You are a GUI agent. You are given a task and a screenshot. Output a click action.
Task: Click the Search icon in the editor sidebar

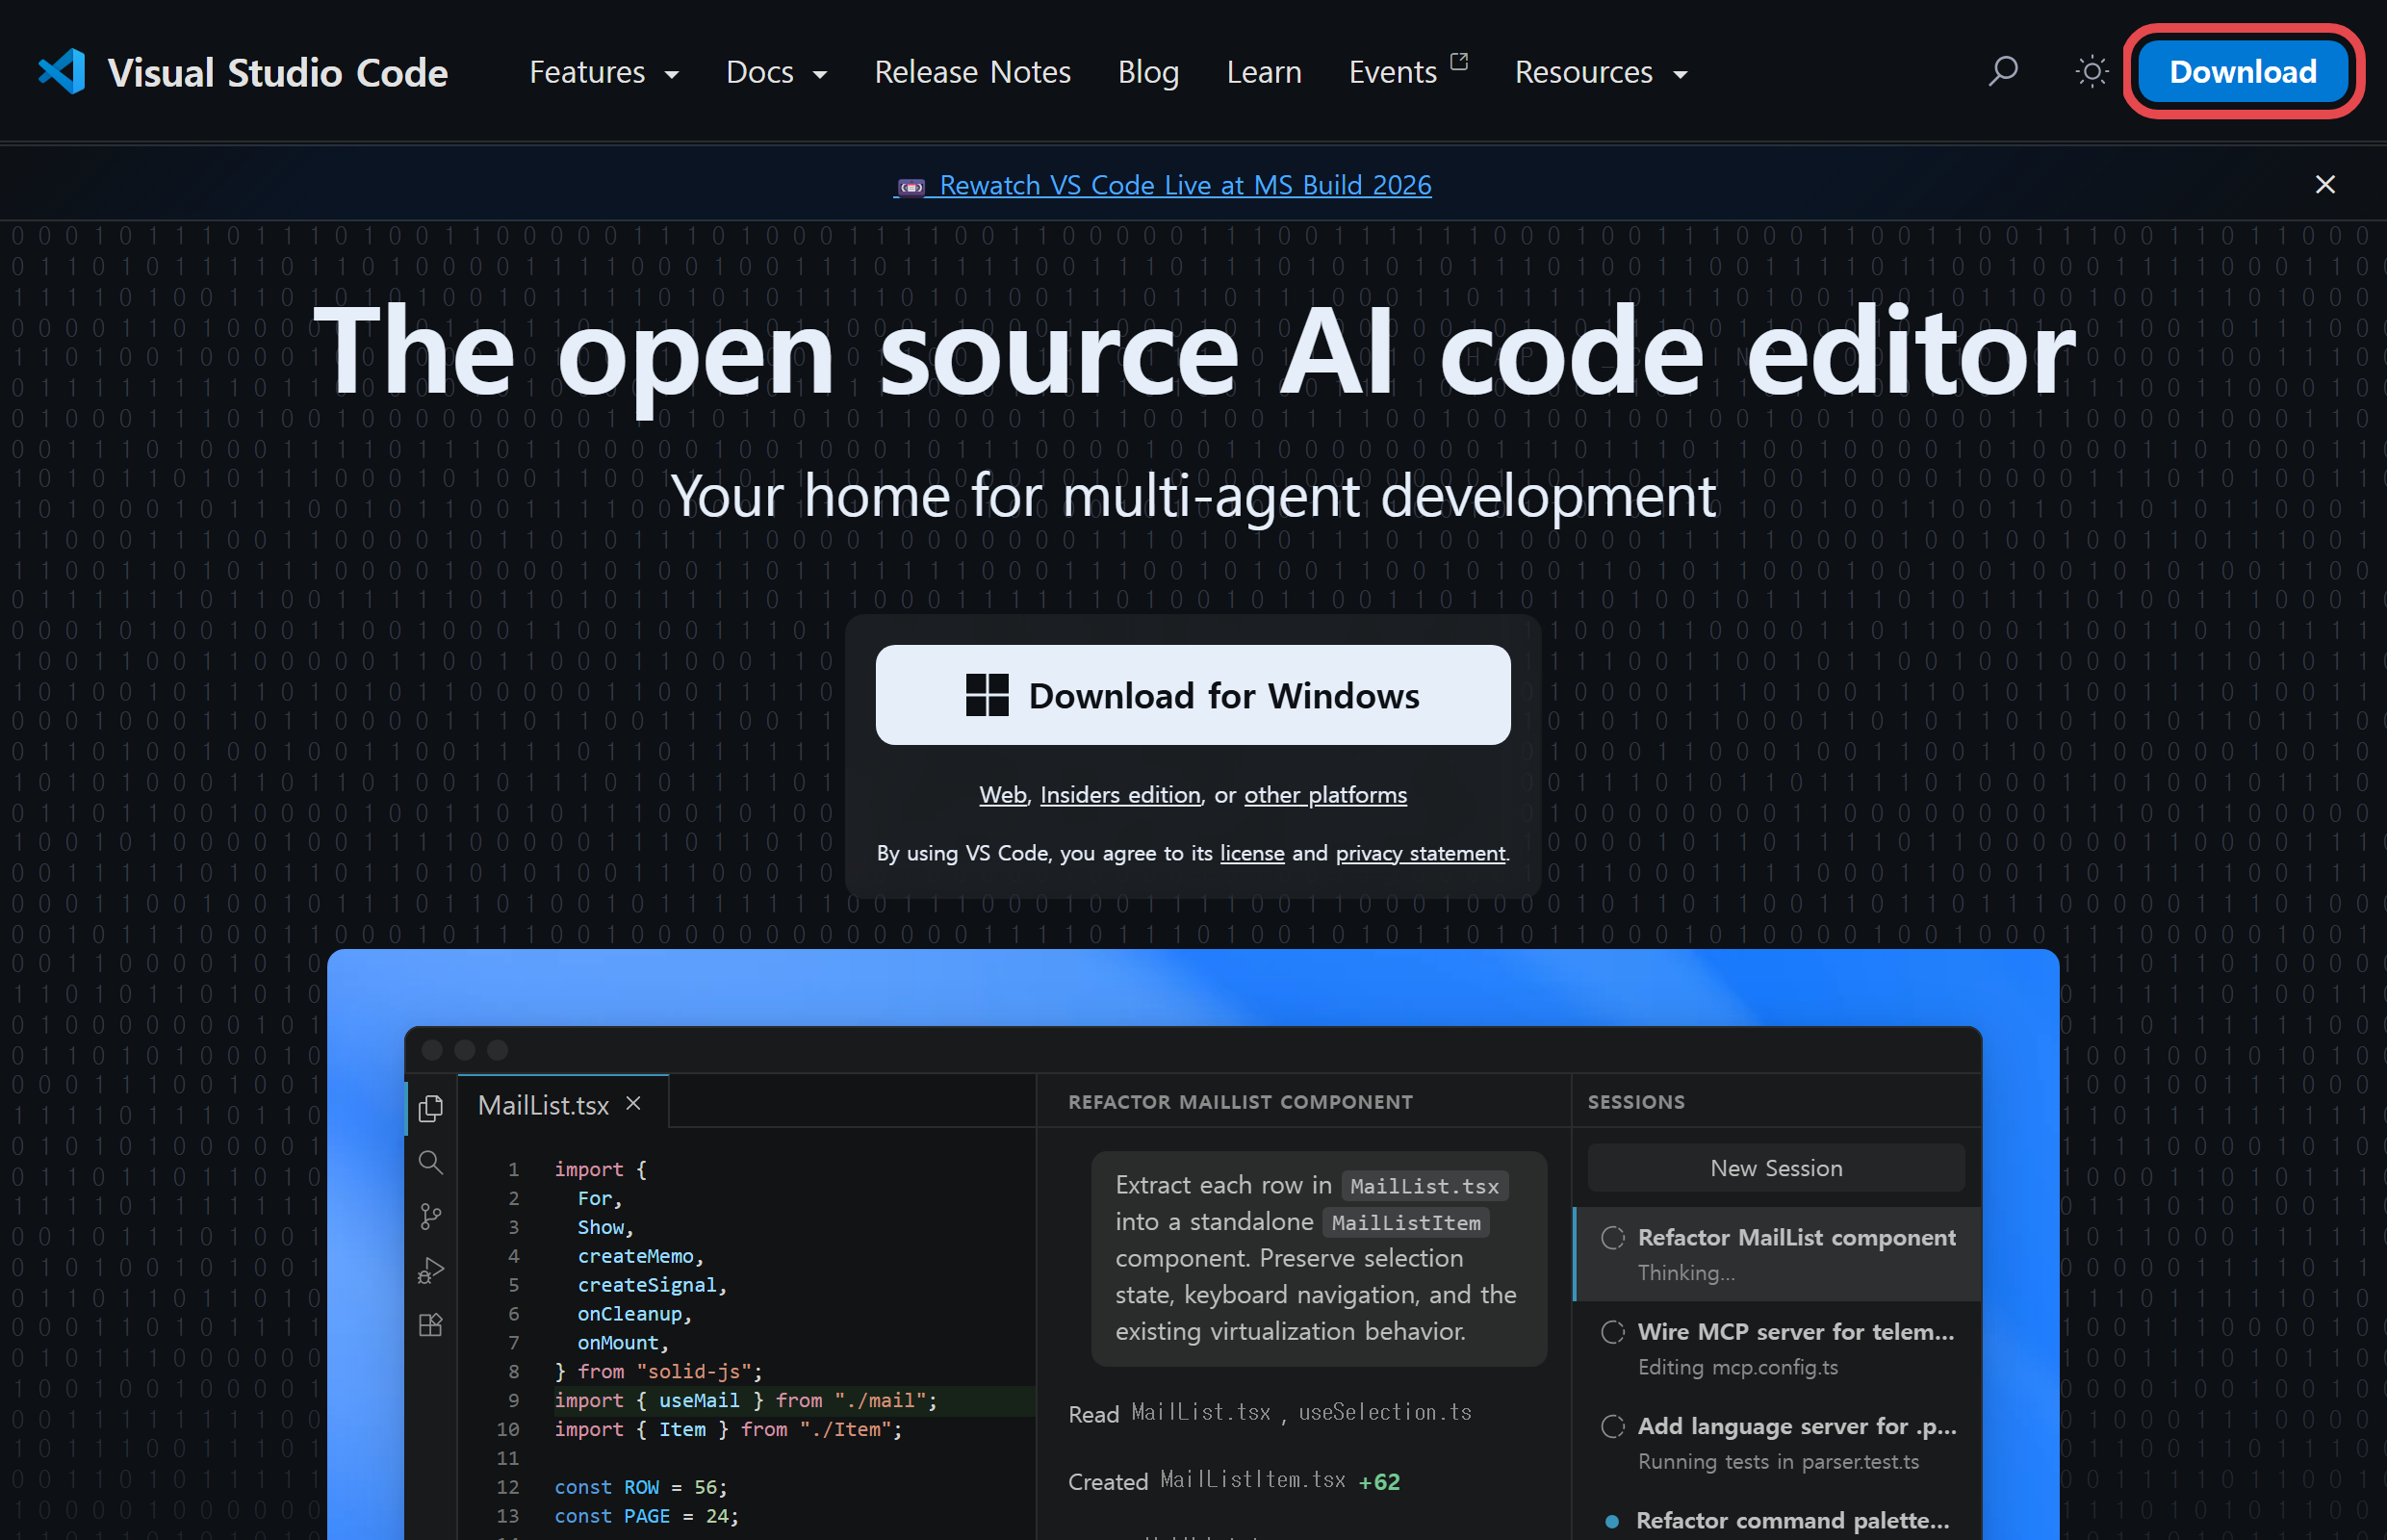(431, 1162)
